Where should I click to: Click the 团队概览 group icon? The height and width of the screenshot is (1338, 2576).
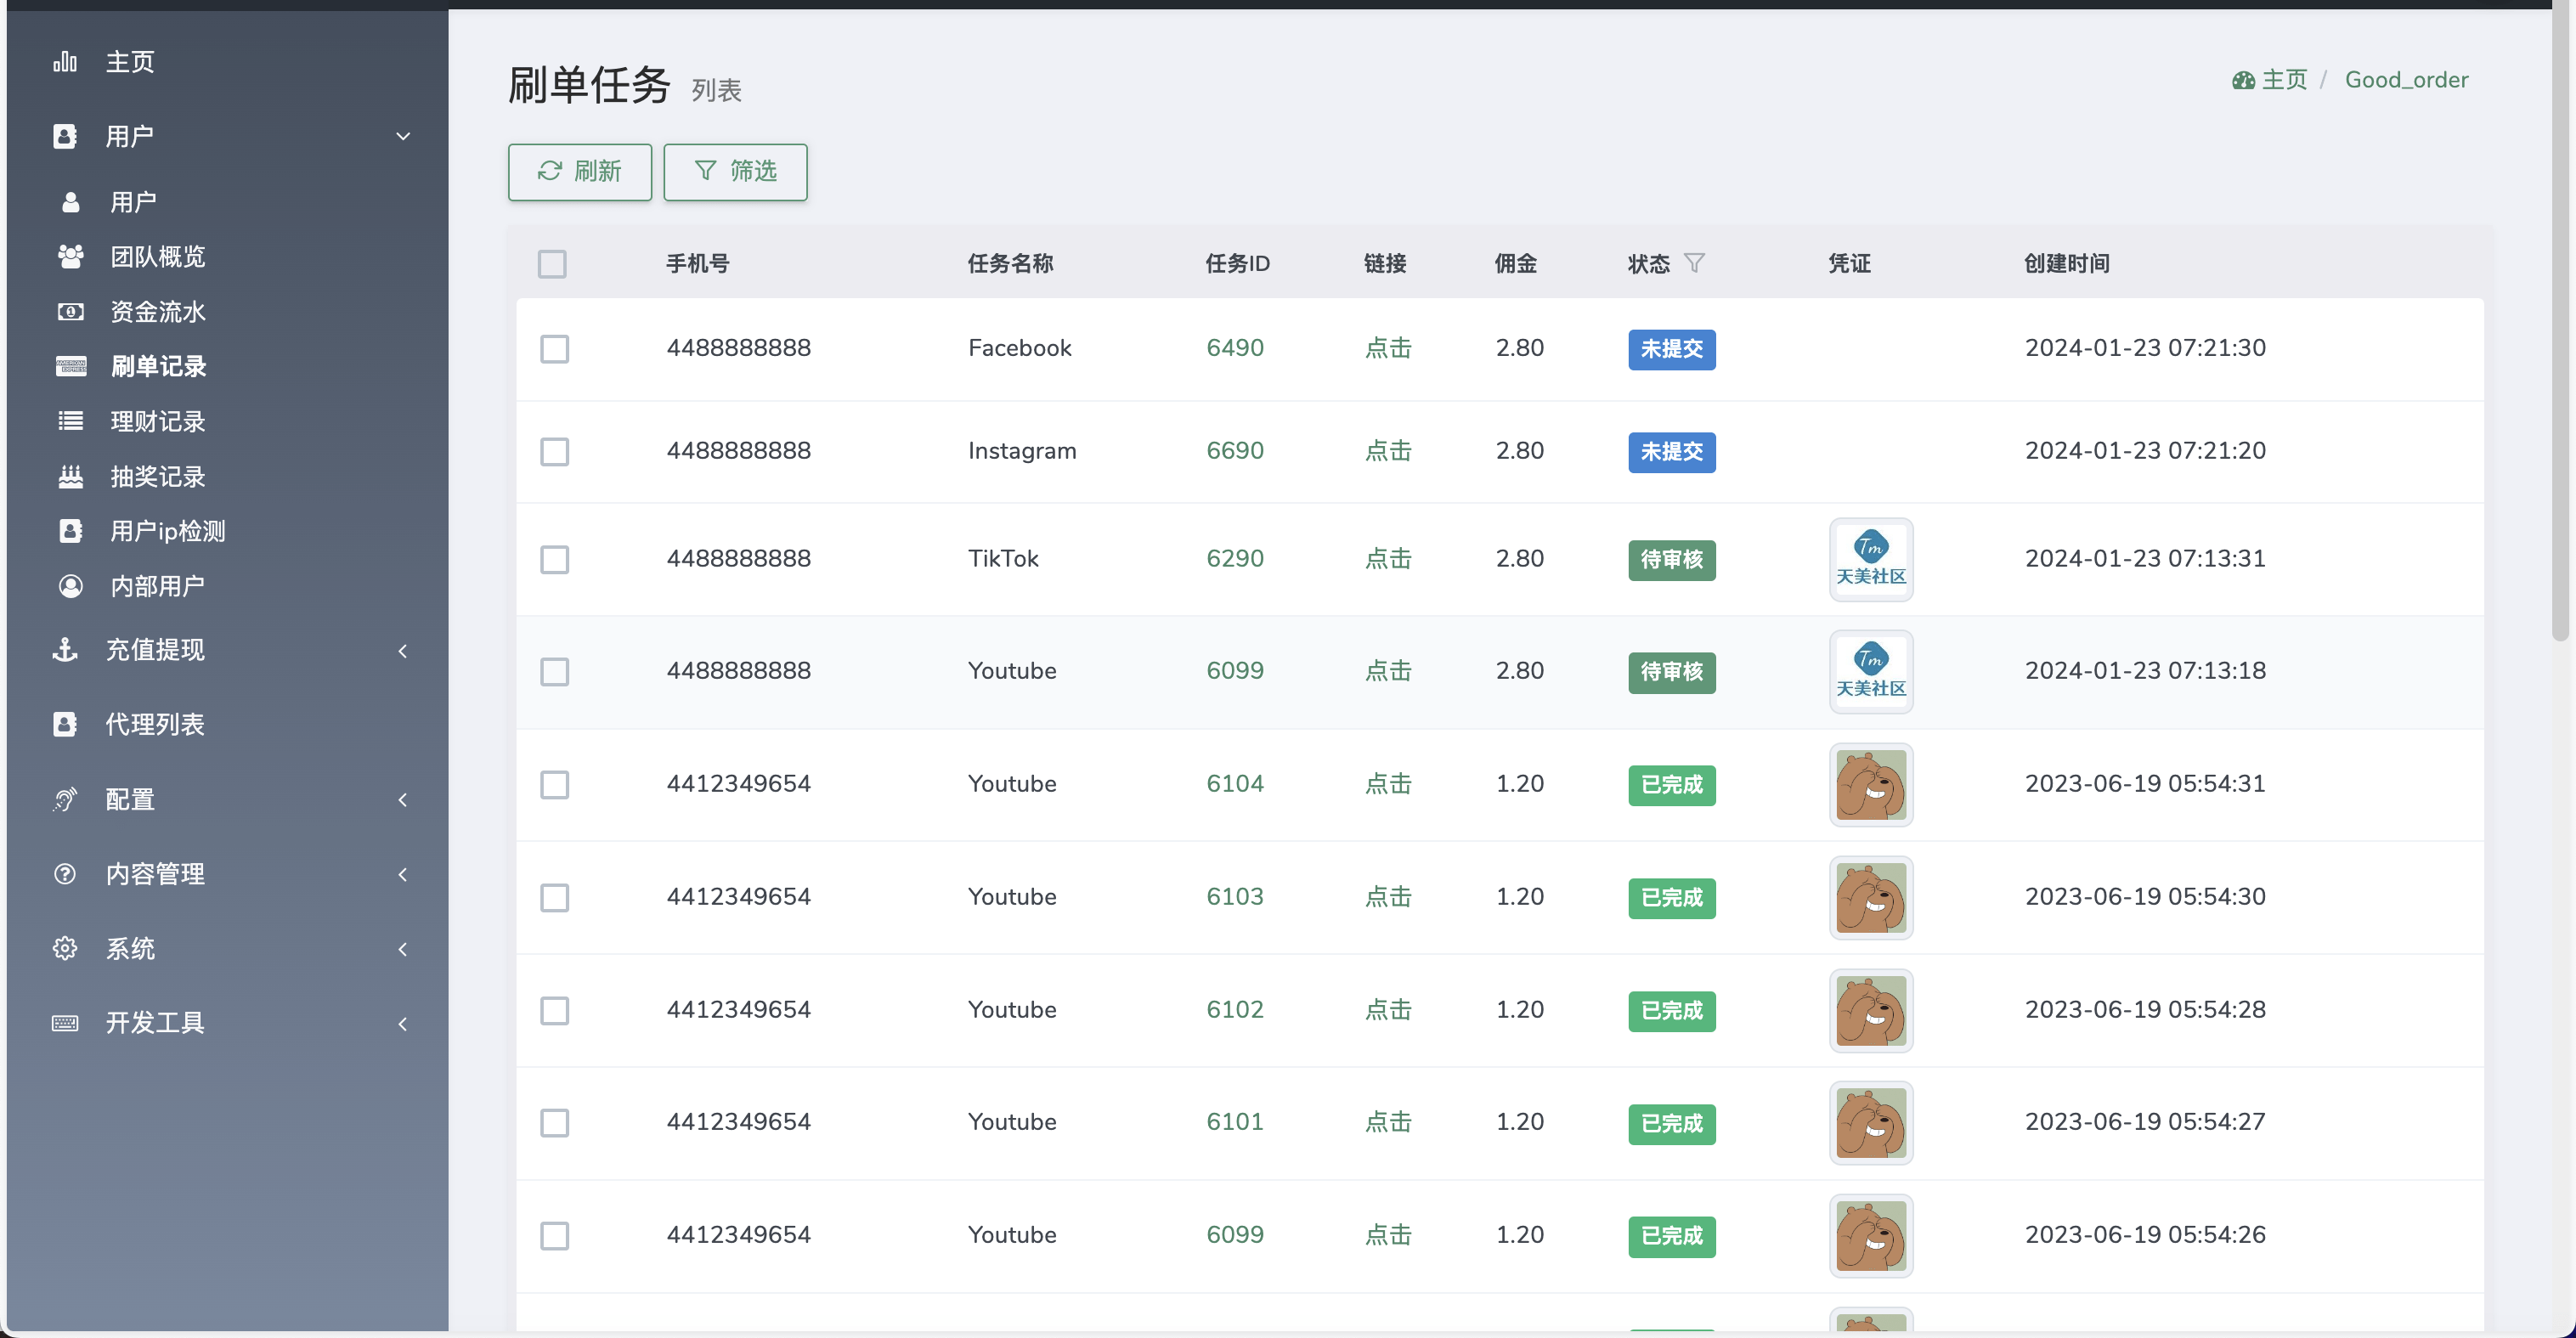coord(70,257)
